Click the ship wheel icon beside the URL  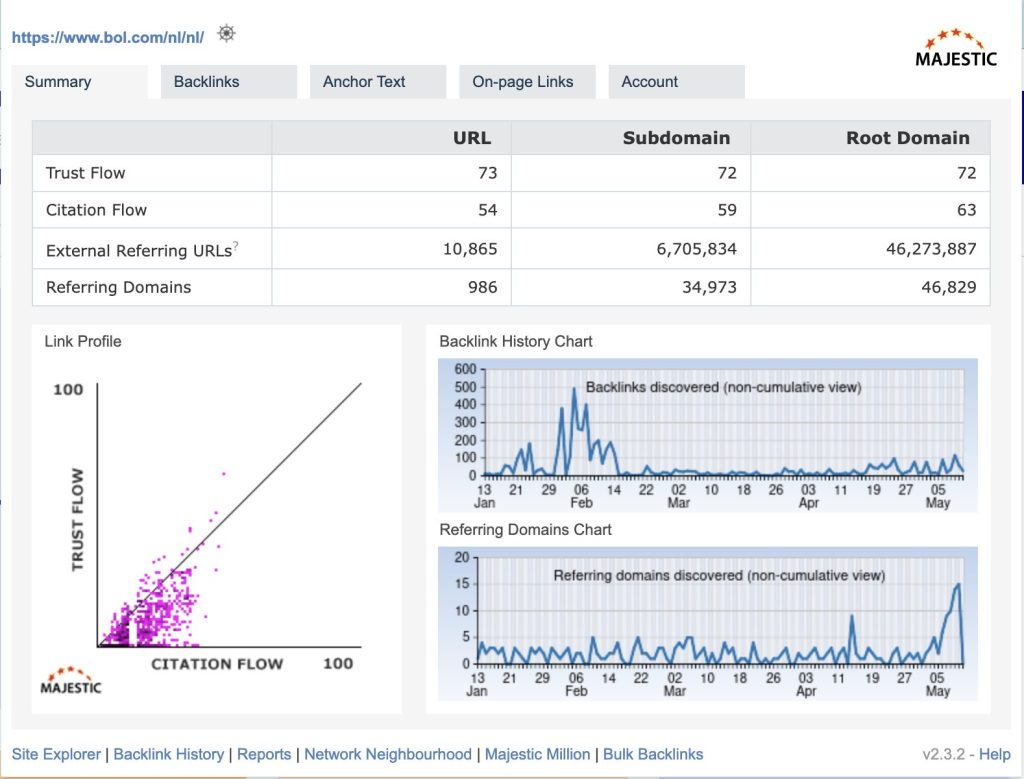227,33
